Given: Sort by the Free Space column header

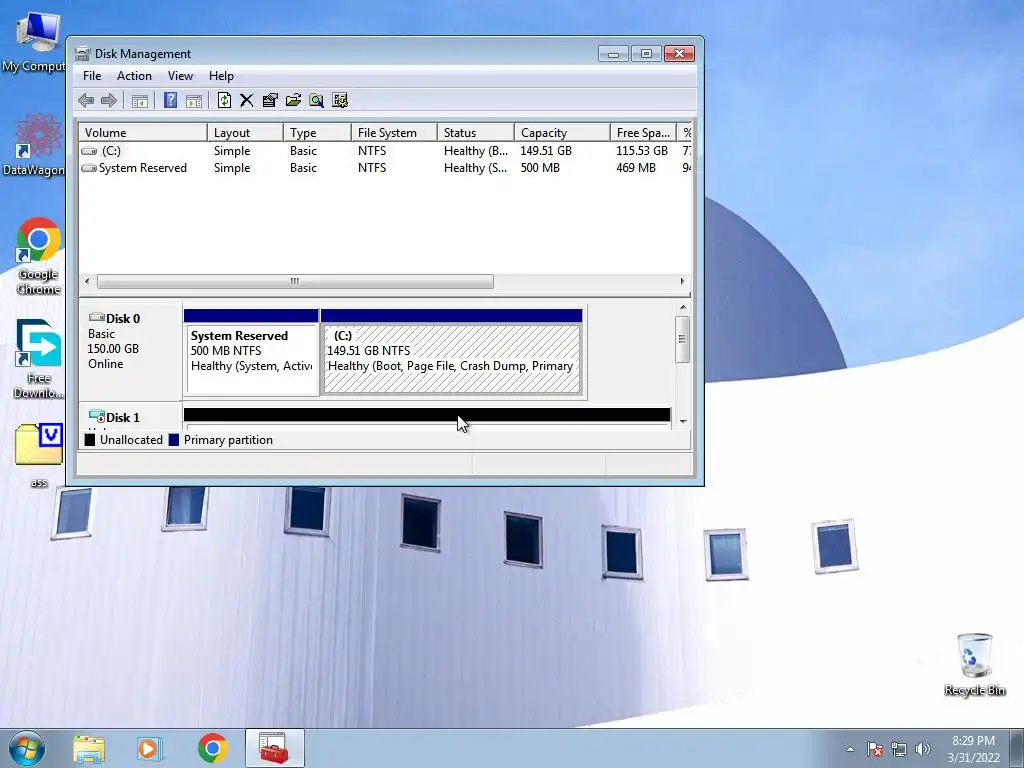Looking at the screenshot, I should pos(643,133).
